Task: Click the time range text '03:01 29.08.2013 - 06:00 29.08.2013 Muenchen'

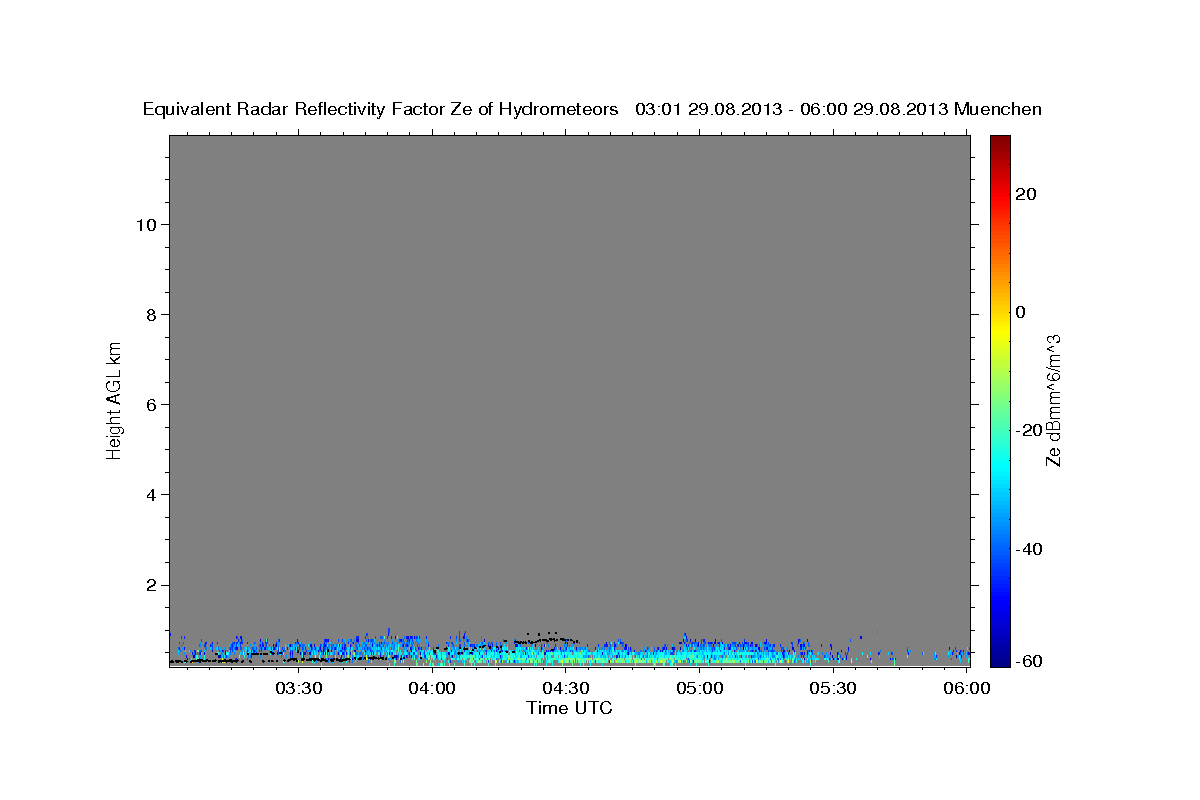Action: 838,110
